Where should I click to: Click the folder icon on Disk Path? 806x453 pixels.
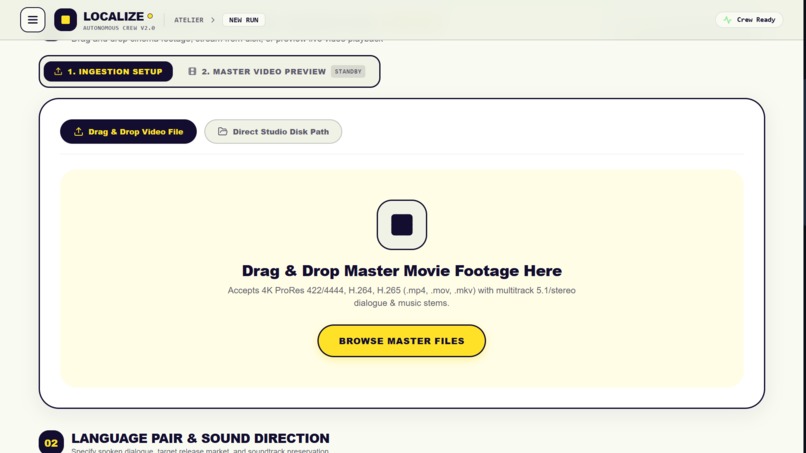pos(223,132)
